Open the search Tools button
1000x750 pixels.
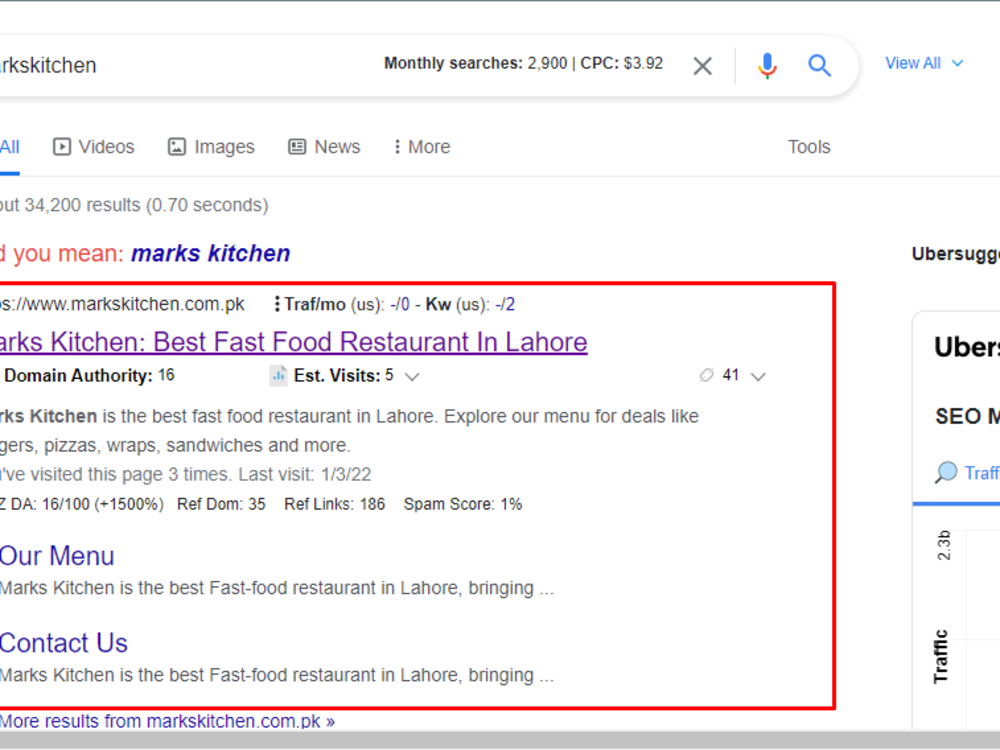(x=809, y=147)
